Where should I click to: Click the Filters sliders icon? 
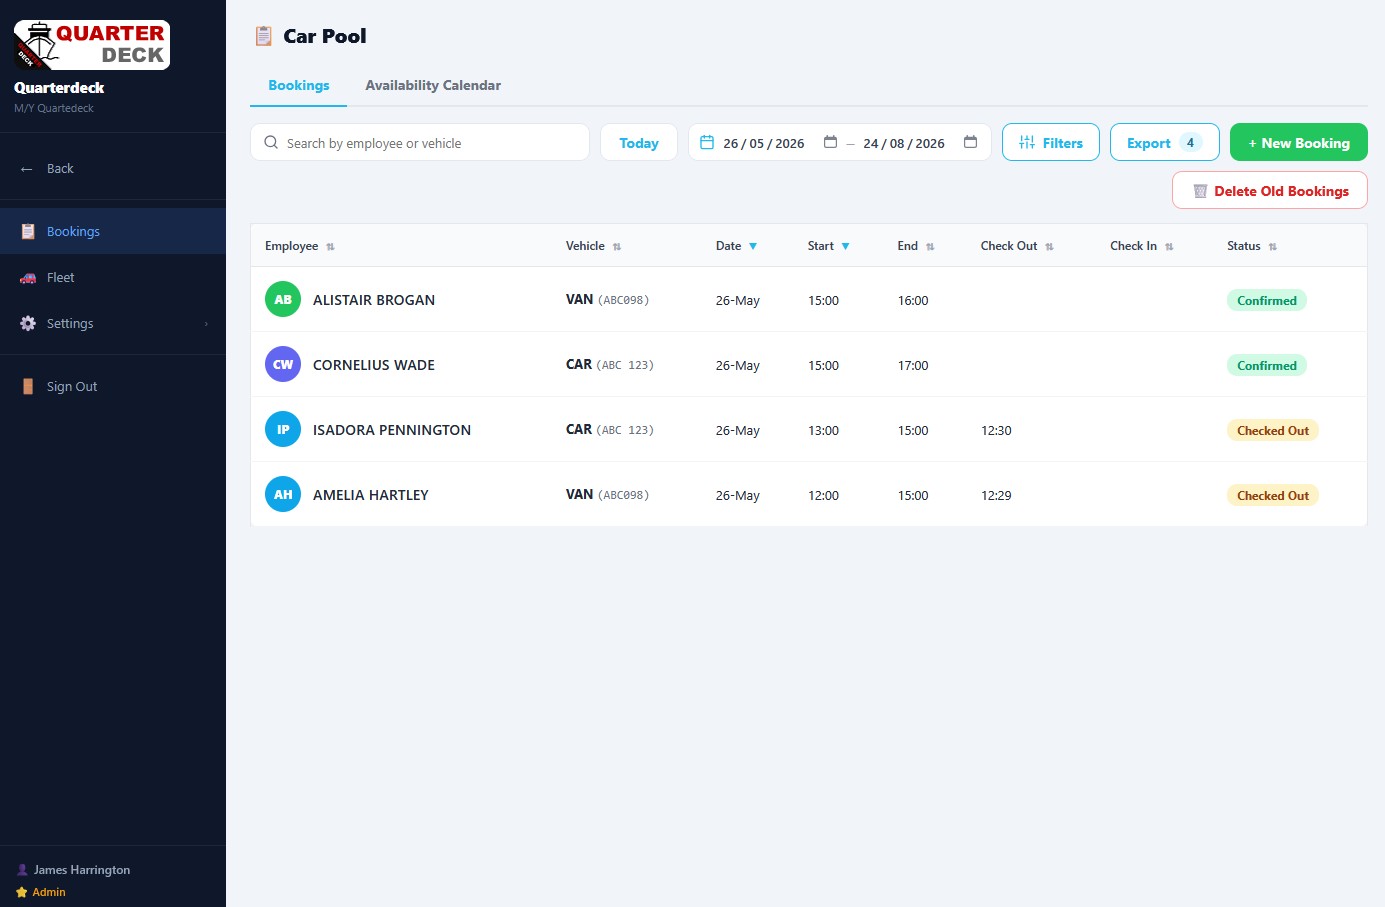[x=1027, y=142]
